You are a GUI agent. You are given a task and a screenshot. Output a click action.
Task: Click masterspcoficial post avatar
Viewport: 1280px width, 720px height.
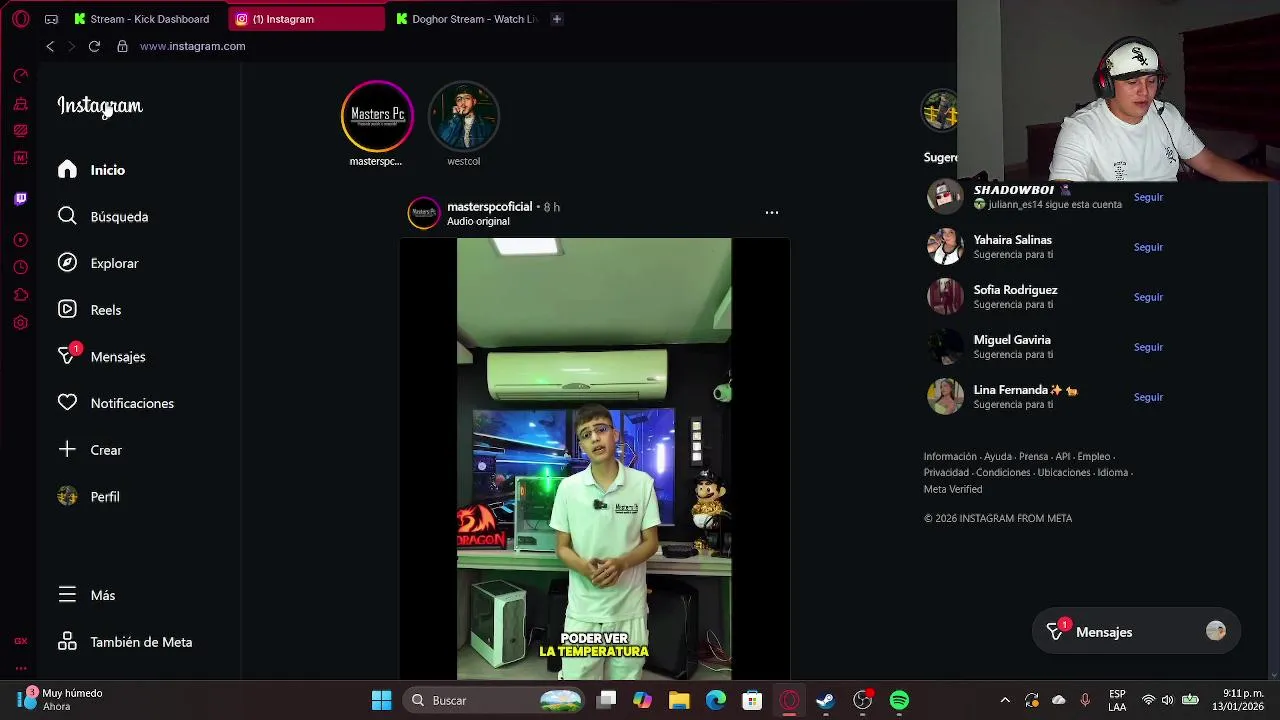point(424,213)
